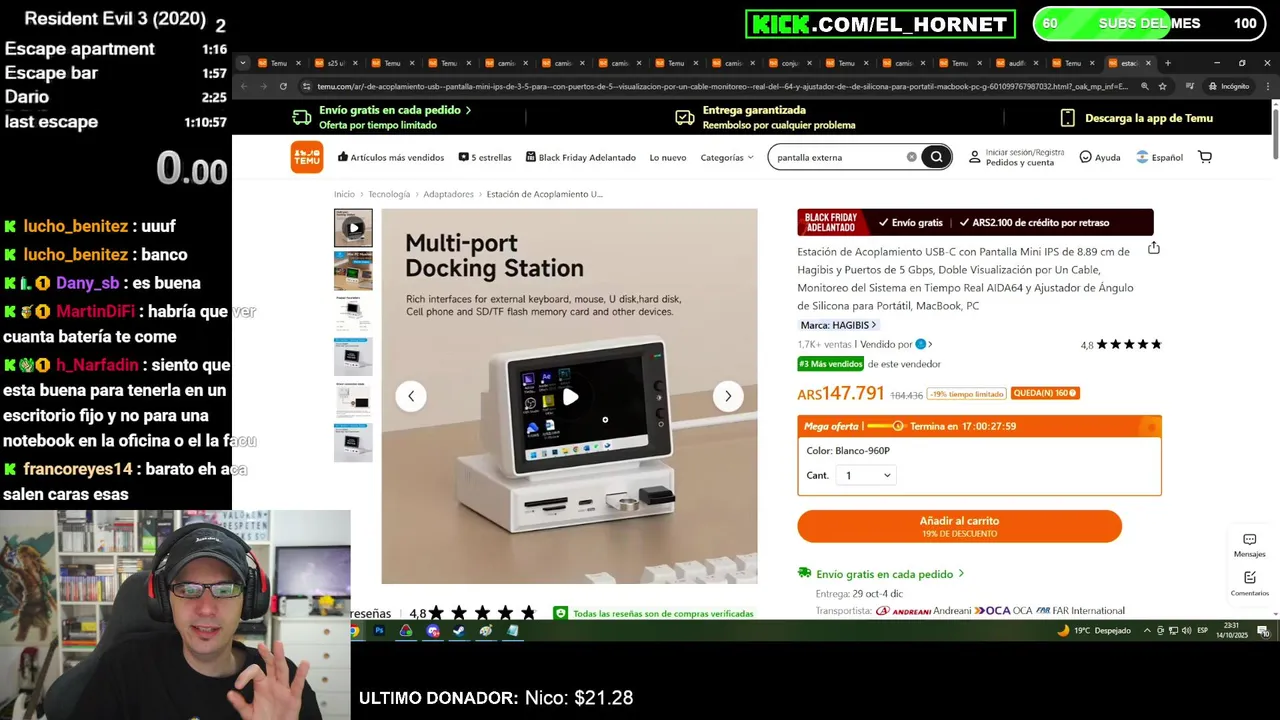
Task: Open a new browser tab with plus
Action: (x=1167, y=63)
